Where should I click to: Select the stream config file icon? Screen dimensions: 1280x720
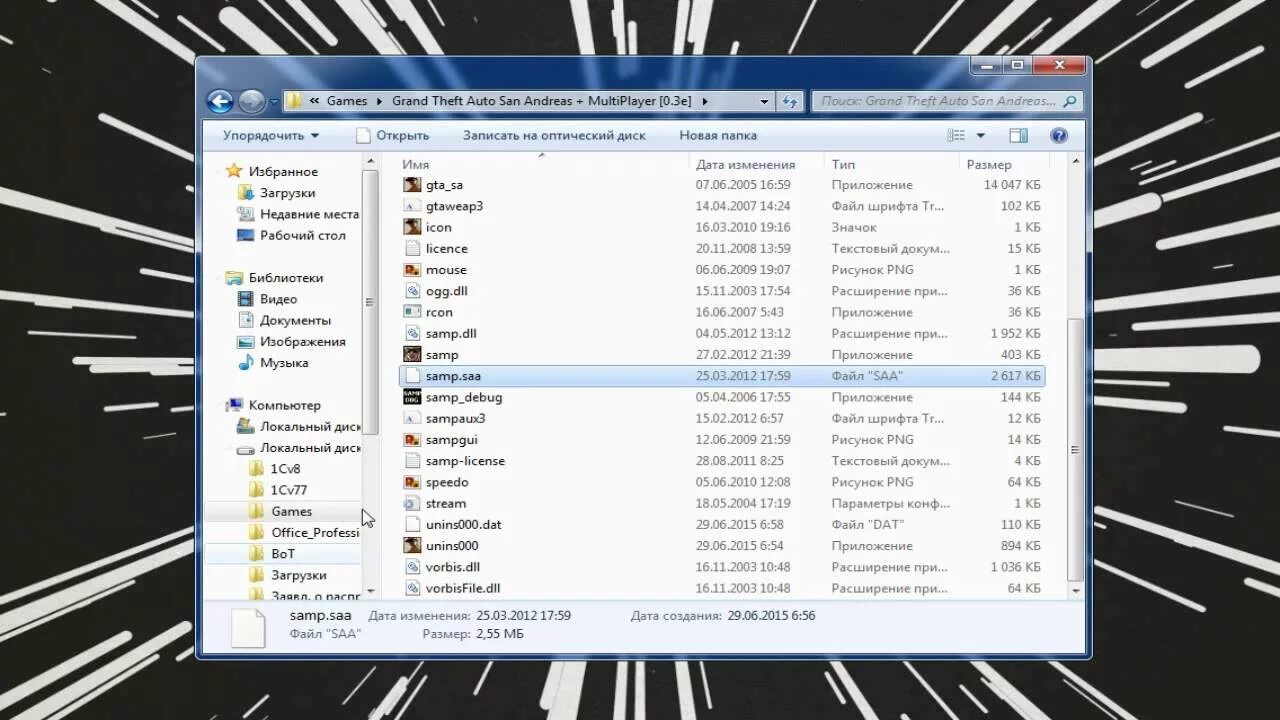412,503
